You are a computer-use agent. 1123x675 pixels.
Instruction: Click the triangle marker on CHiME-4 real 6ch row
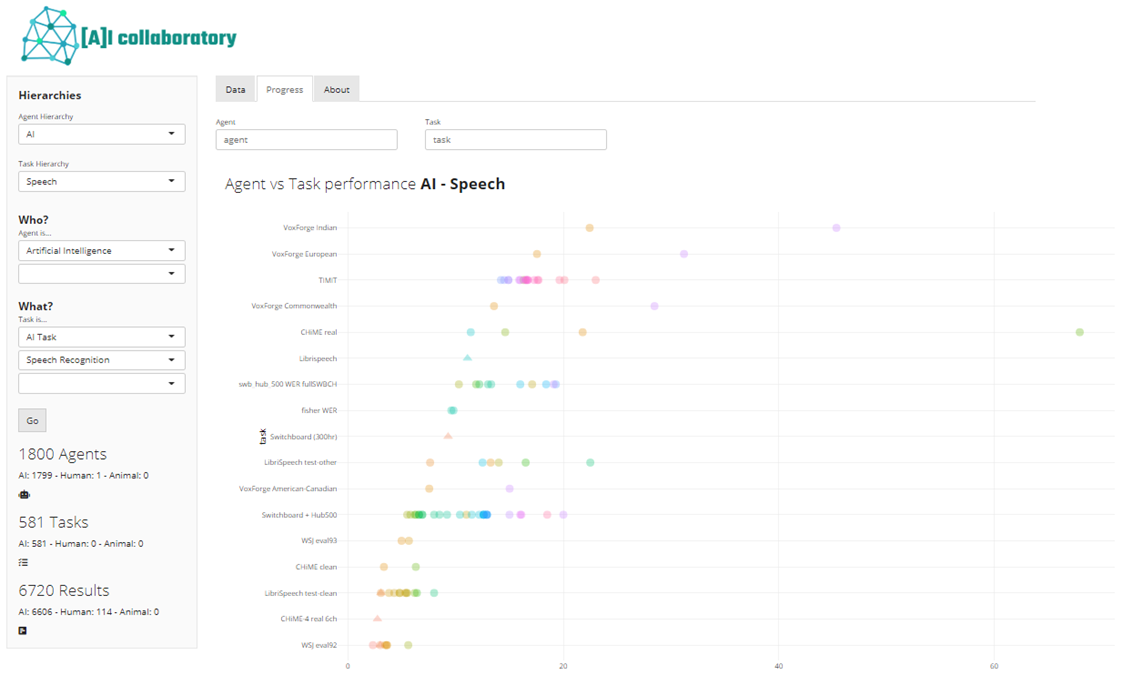click(377, 619)
